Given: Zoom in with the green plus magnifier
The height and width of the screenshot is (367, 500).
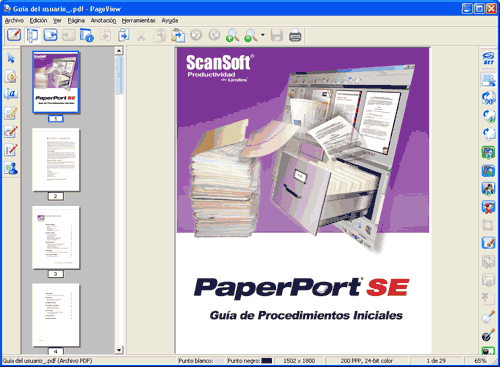Looking at the screenshot, I should (x=232, y=35).
